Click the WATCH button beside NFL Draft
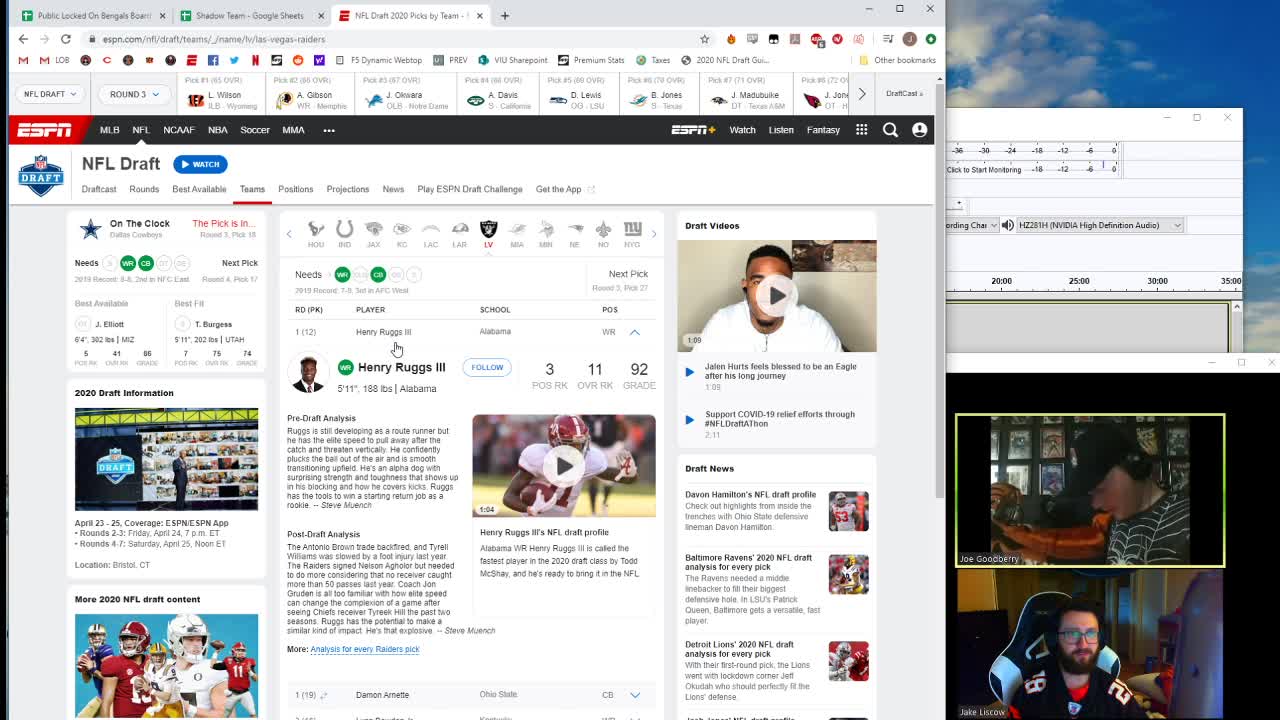Viewport: 1280px width, 720px height. click(200, 164)
